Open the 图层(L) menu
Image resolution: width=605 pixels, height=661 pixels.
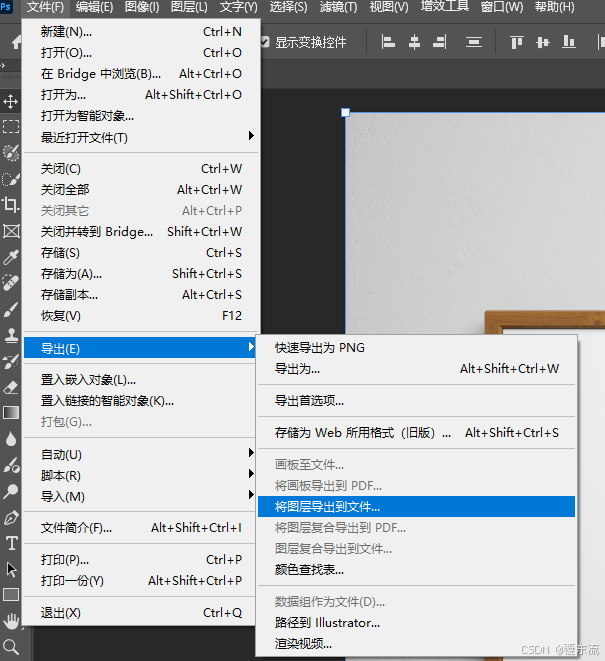tap(189, 7)
